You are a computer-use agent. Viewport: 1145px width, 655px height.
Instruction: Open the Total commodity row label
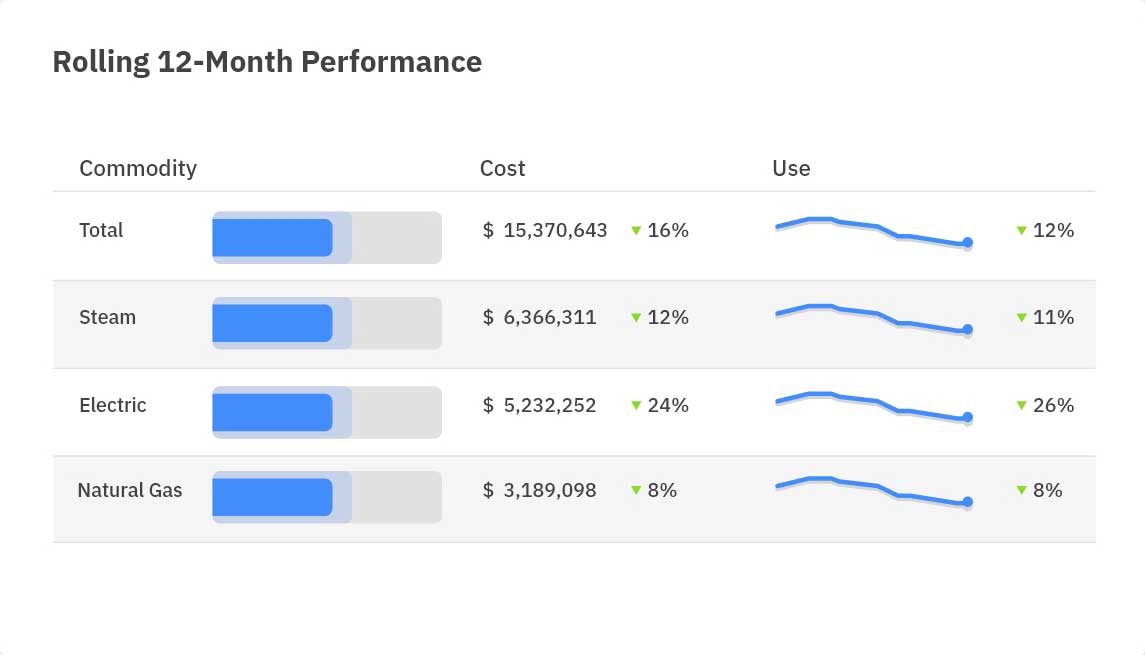pyautogui.click(x=101, y=230)
